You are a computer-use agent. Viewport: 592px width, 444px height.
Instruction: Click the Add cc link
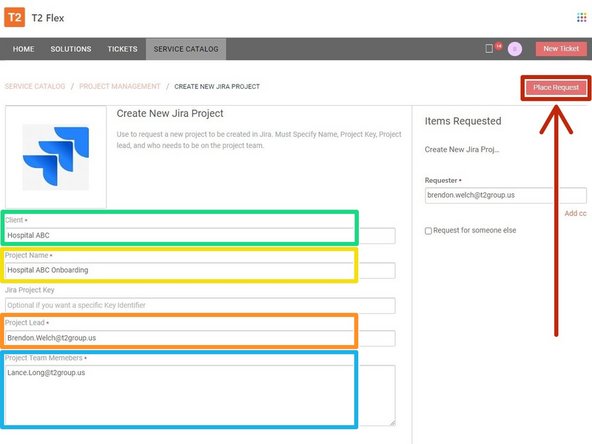[x=575, y=213]
